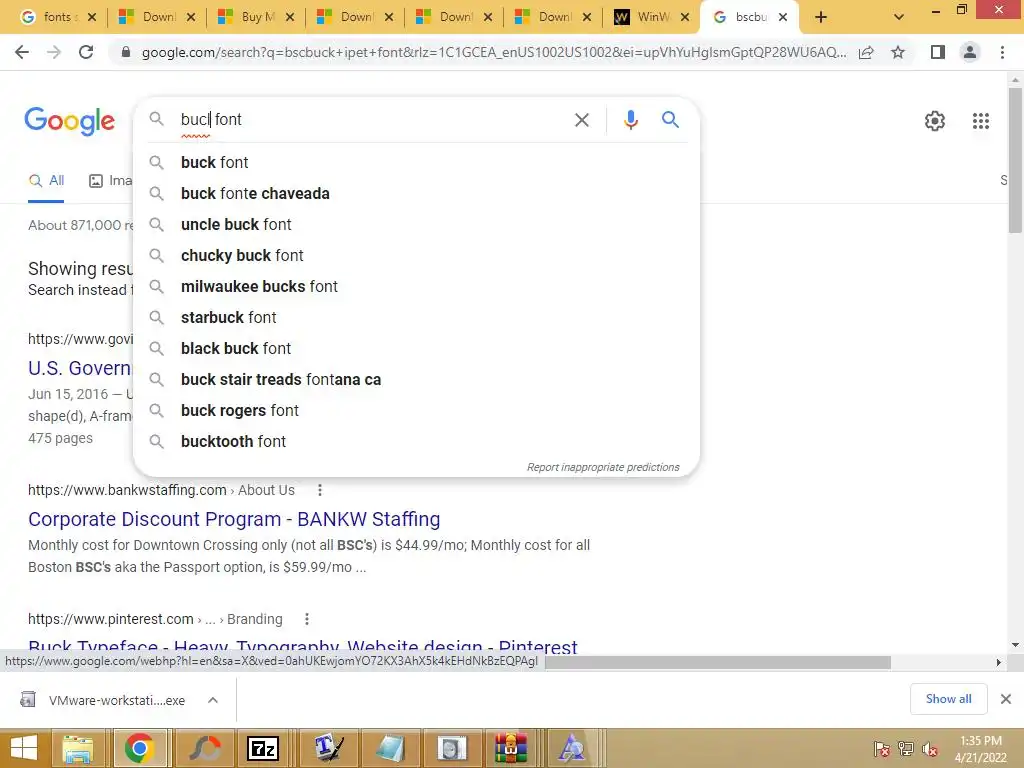
Task: Choose suggestion 'black buck font'
Action: pos(416,349)
